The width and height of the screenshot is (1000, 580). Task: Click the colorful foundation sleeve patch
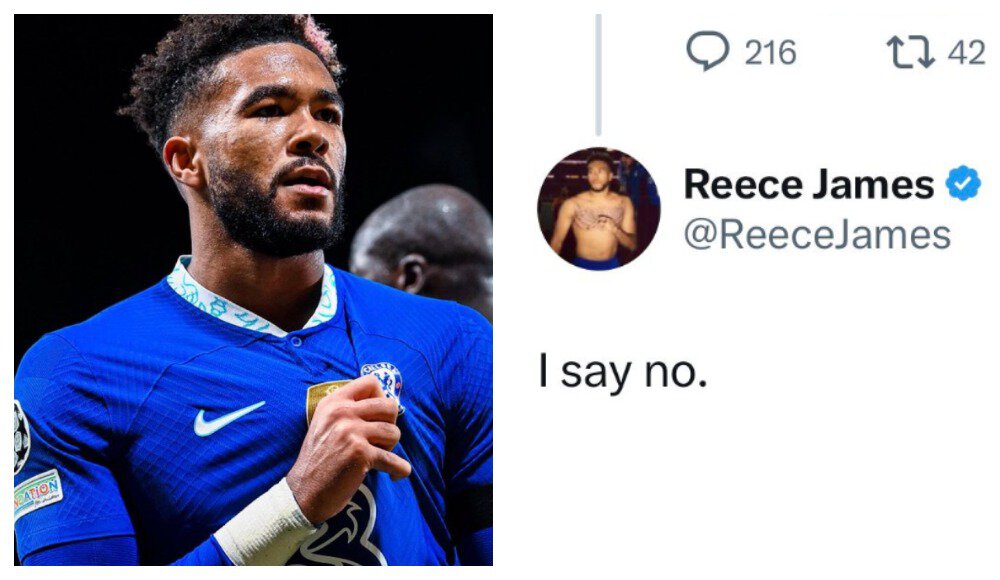click(x=38, y=493)
